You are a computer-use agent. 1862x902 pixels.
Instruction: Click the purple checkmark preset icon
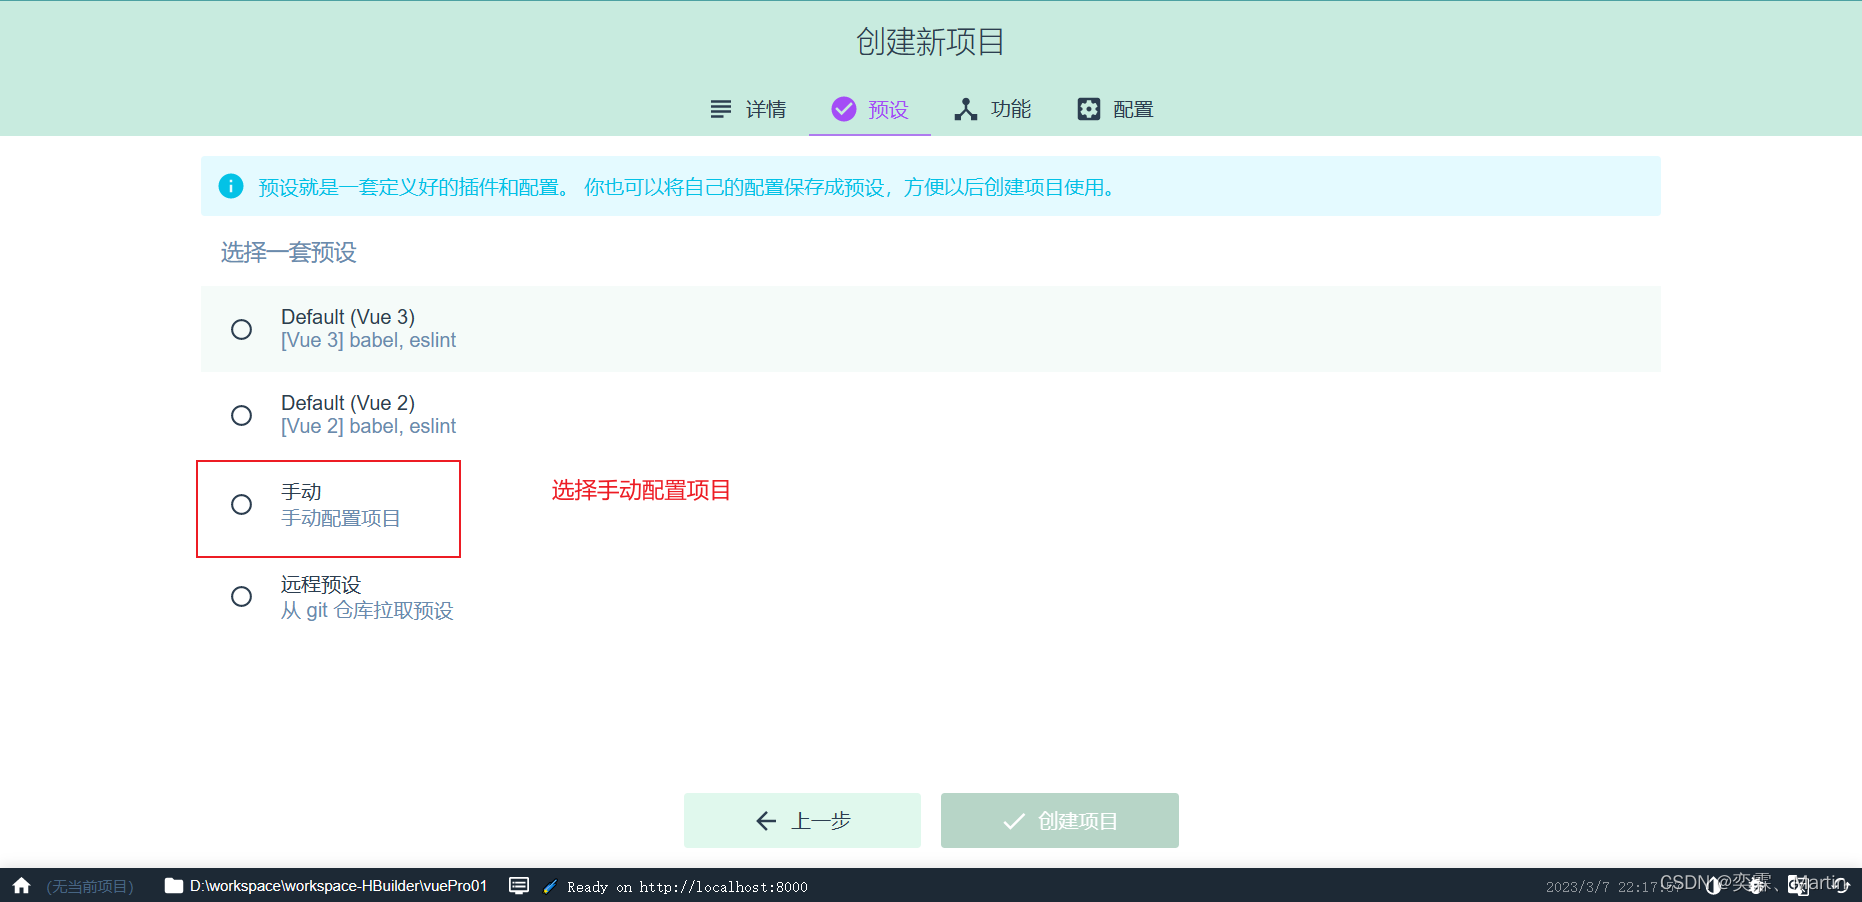coord(844,109)
